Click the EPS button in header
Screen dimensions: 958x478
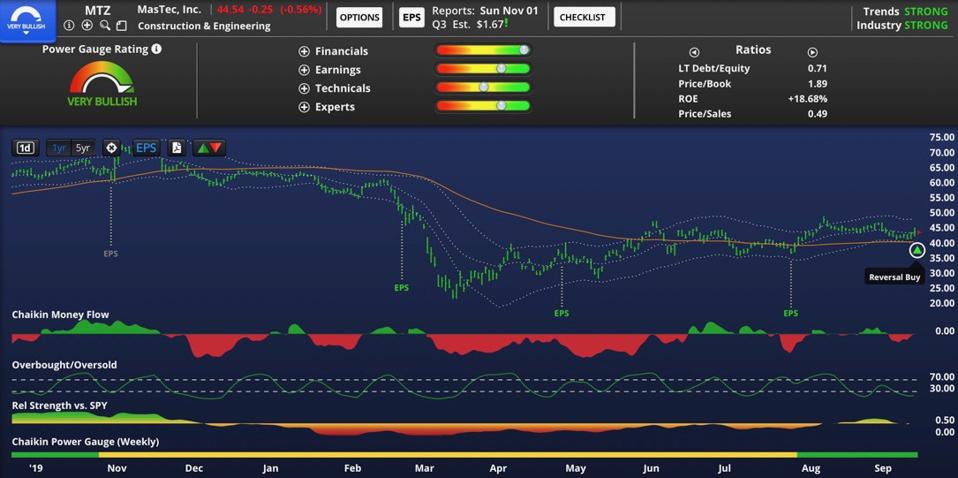(x=411, y=17)
